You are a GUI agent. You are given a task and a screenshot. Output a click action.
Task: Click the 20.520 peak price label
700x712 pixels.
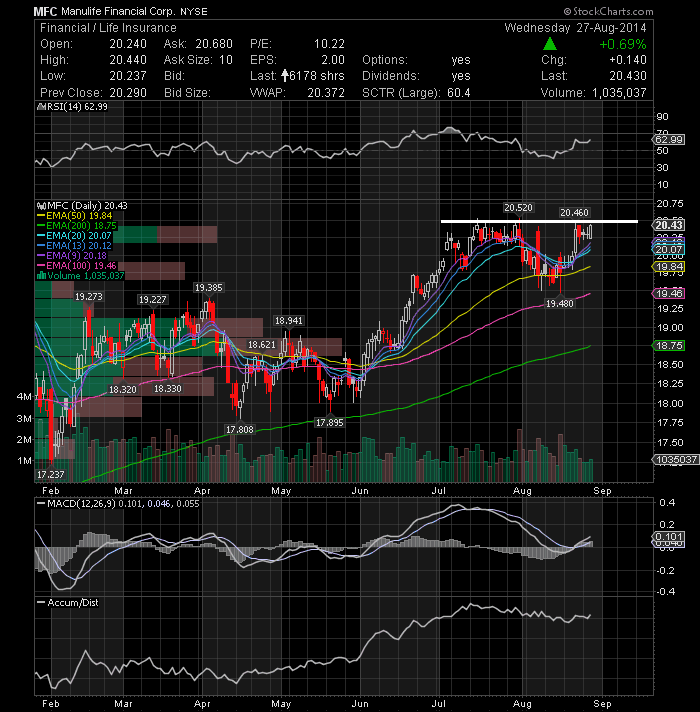[x=518, y=208]
